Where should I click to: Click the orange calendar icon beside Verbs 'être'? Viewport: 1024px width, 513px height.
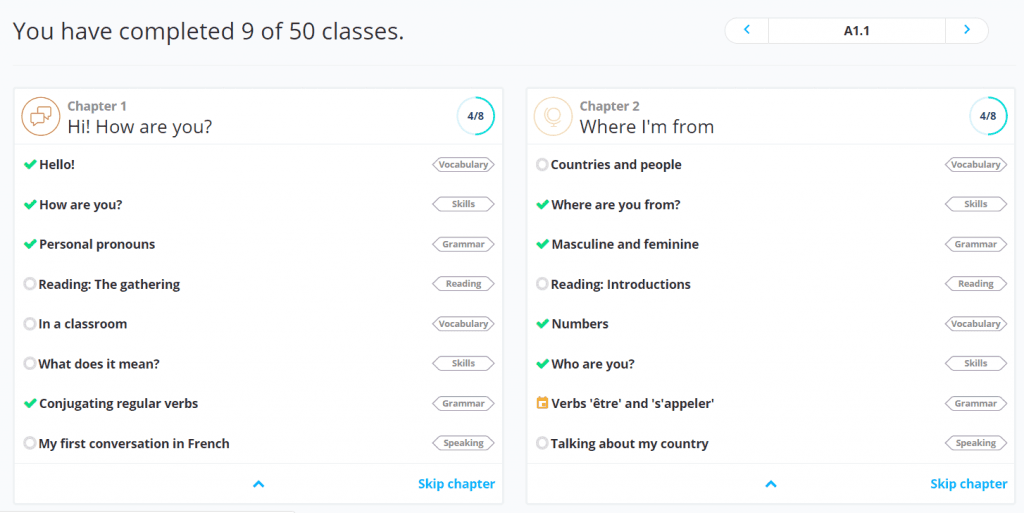(x=542, y=403)
